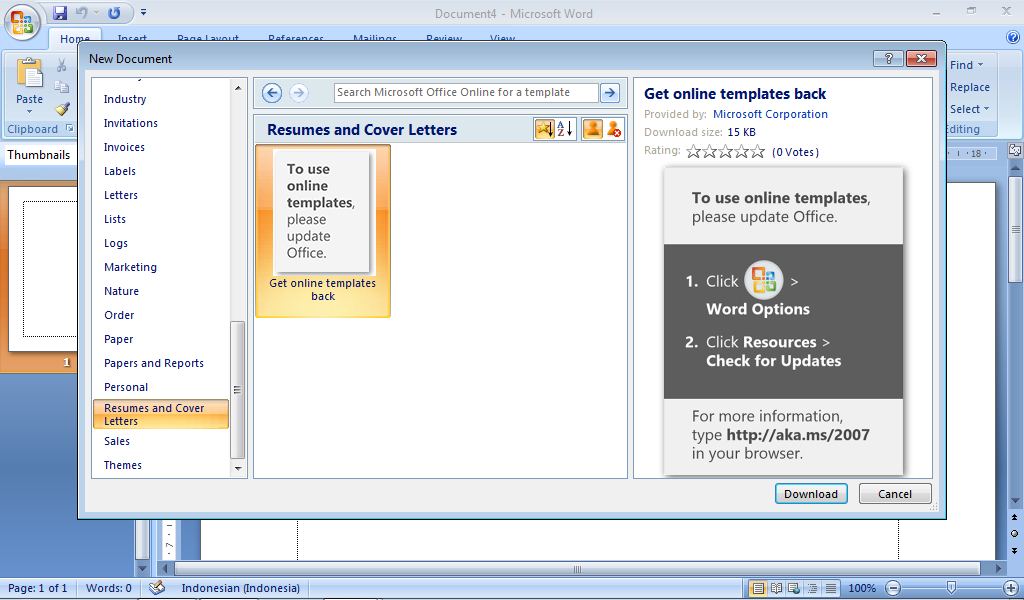Open Word Help icon in ribbon

(x=1014, y=38)
